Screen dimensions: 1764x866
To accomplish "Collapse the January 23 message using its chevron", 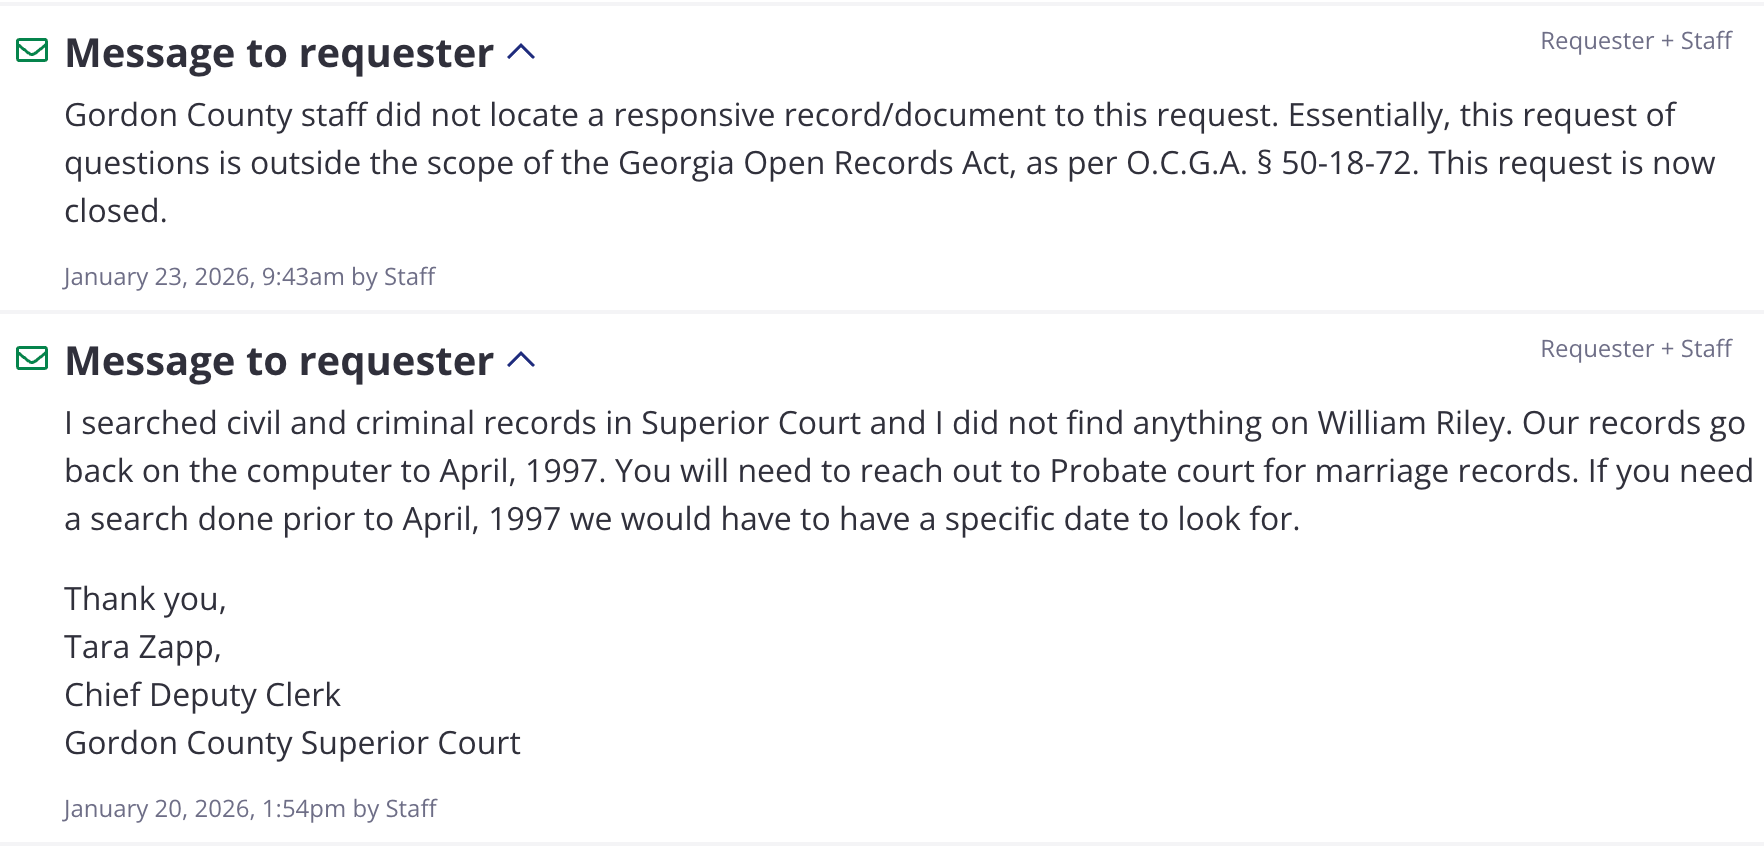I will [521, 52].
